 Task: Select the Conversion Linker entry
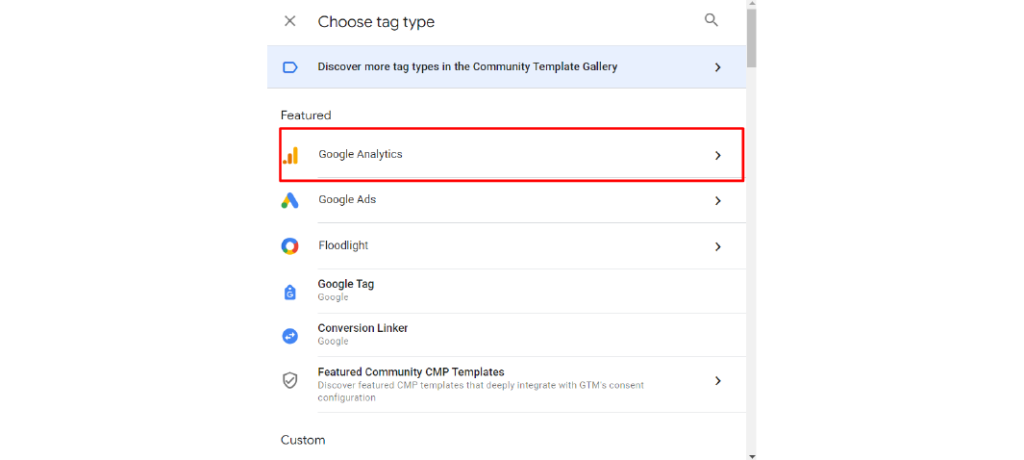click(x=507, y=335)
